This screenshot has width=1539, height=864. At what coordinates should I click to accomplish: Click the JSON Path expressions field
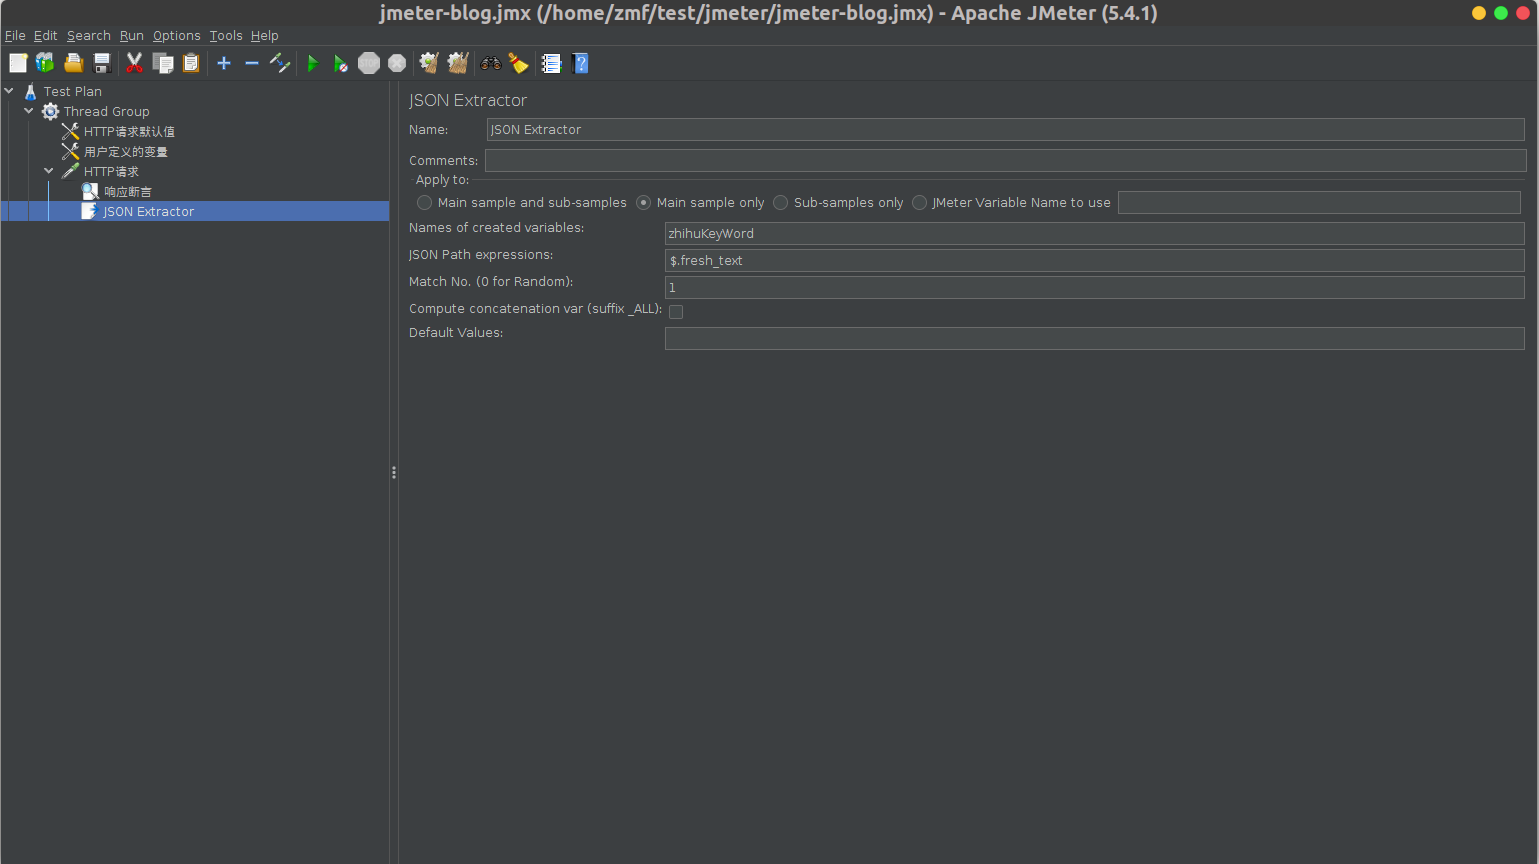click(x=1095, y=260)
